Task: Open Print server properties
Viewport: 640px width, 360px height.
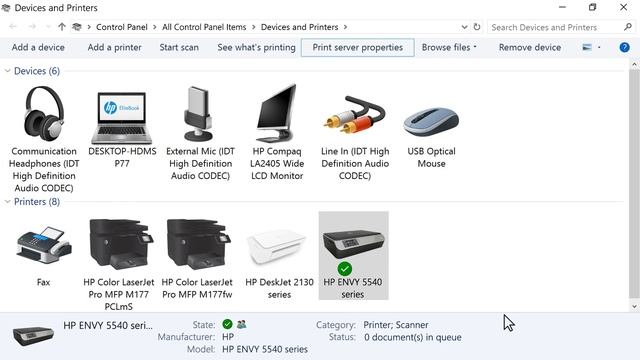Action: coord(358,47)
